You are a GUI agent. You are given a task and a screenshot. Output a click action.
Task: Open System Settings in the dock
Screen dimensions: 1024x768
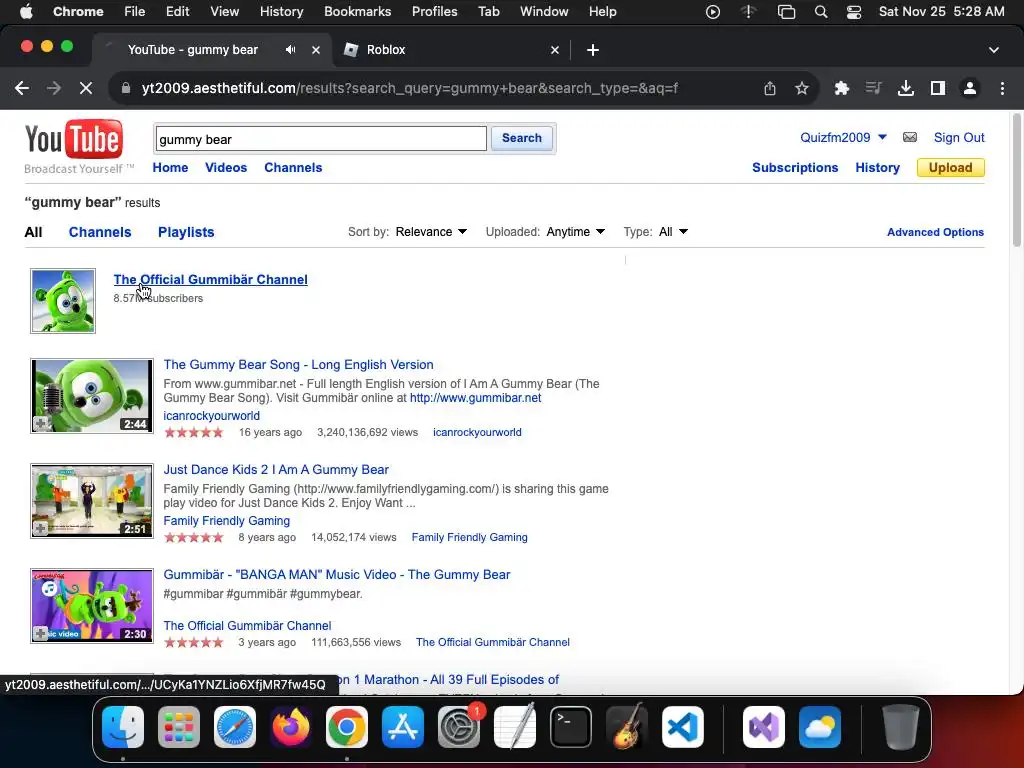pyautogui.click(x=459, y=727)
